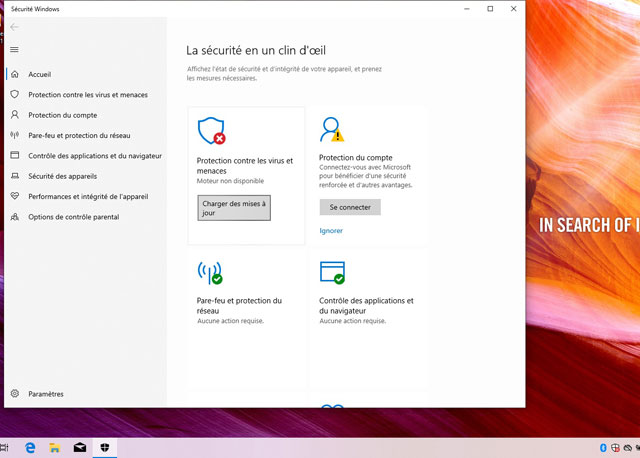Click the family options icon in sidebar
Image resolution: width=640 pixels, height=458 pixels.
point(15,217)
